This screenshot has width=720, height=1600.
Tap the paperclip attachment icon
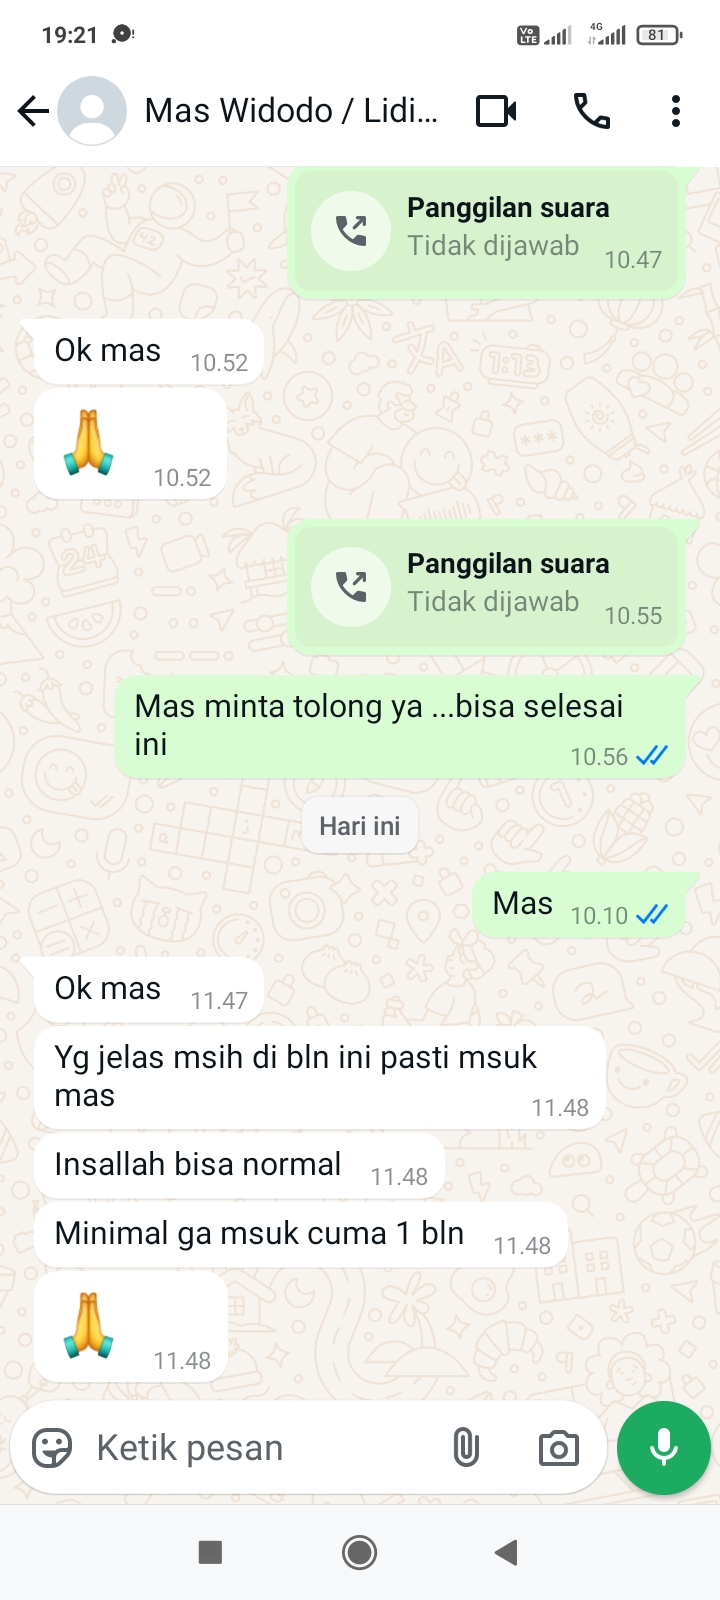pyautogui.click(x=466, y=1447)
